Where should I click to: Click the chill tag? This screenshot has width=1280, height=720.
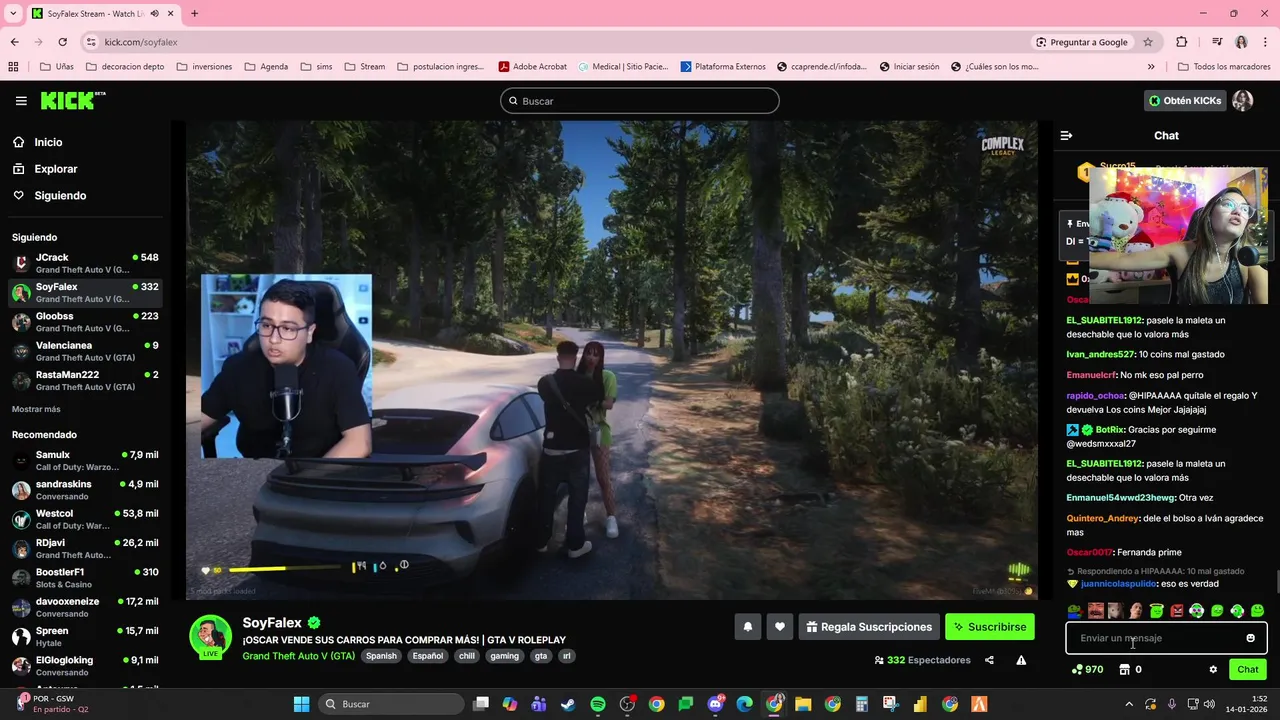click(467, 656)
